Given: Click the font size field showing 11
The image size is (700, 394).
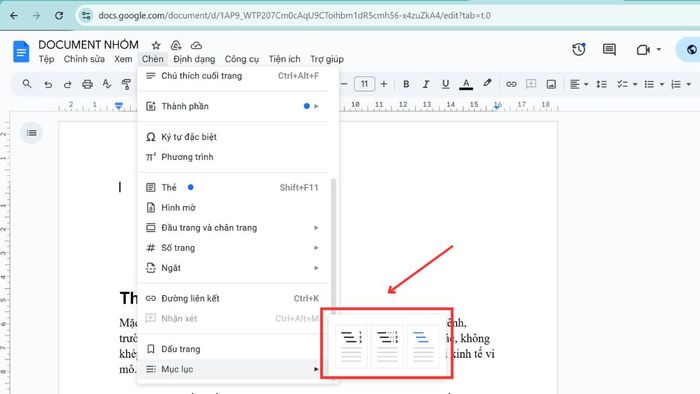Looking at the screenshot, I should coord(364,84).
